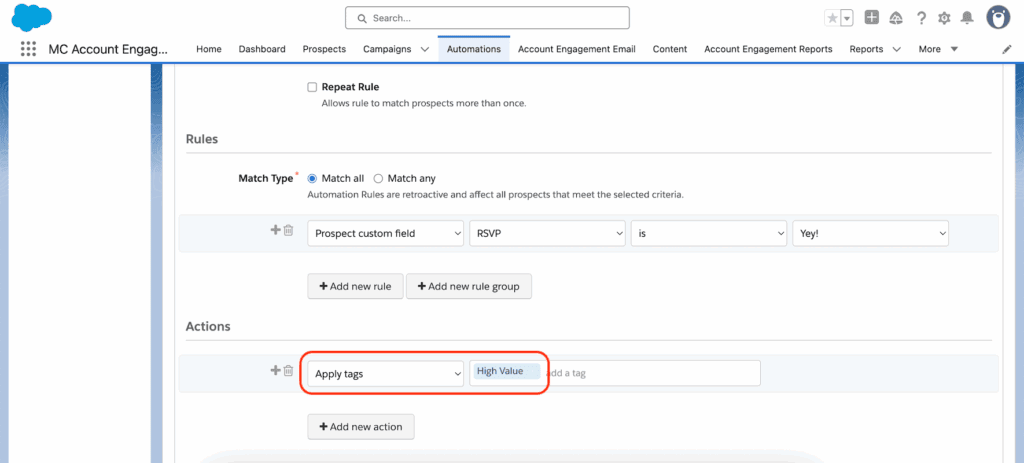Open the Salesforce guidance center icon

pyautogui.click(x=896, y=18)
